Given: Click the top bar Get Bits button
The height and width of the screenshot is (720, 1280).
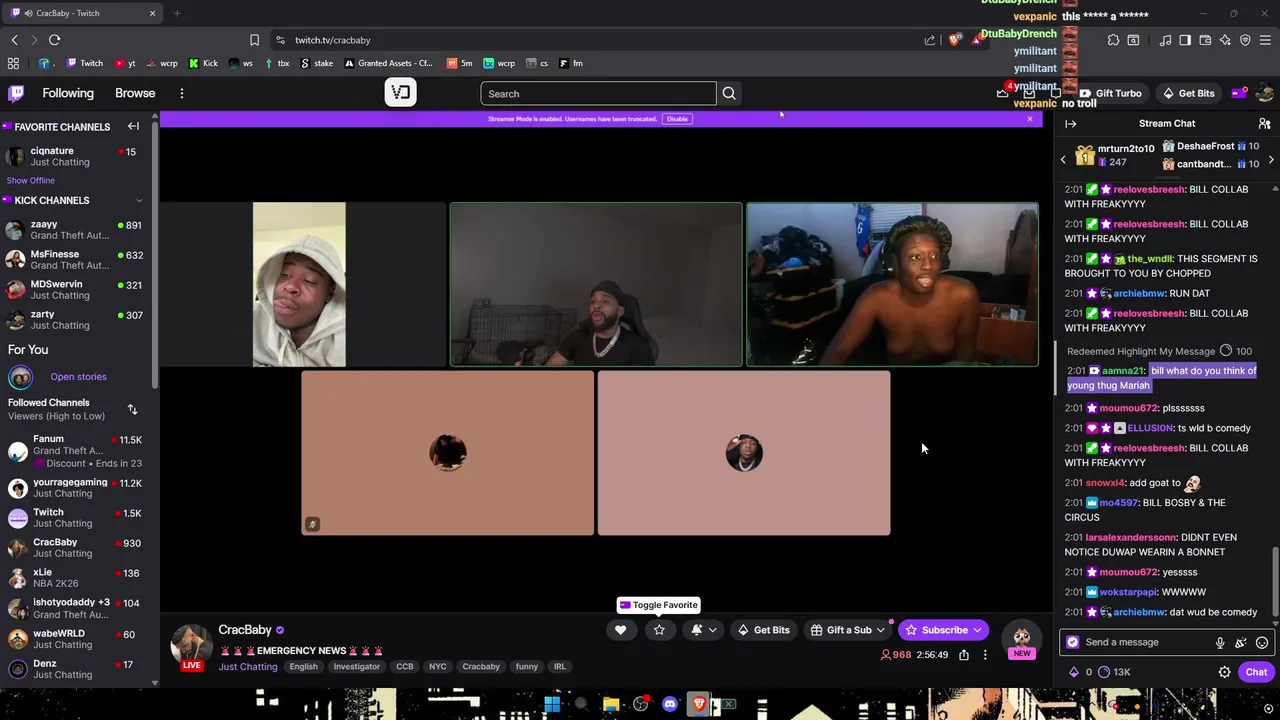Looking at the screenshot, I should pos(1188,93).
